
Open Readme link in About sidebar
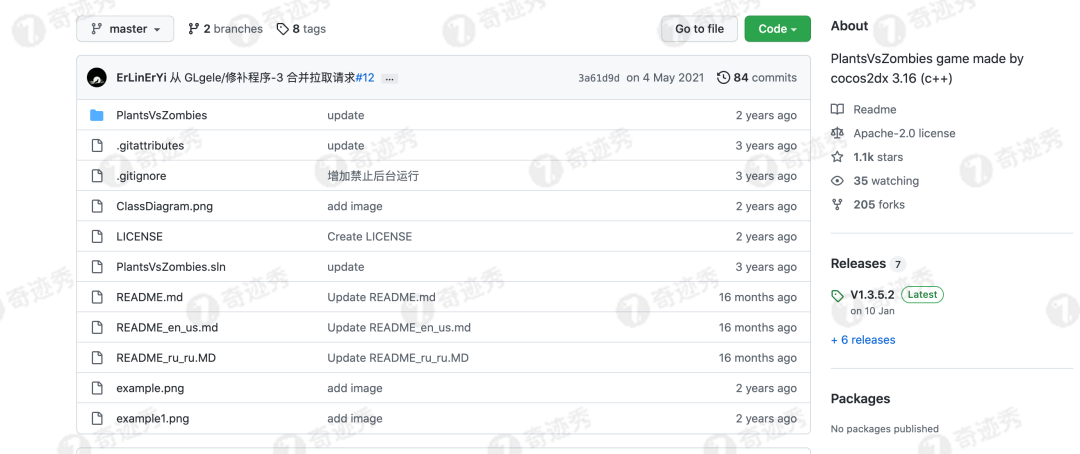click(x=875, y=110)
